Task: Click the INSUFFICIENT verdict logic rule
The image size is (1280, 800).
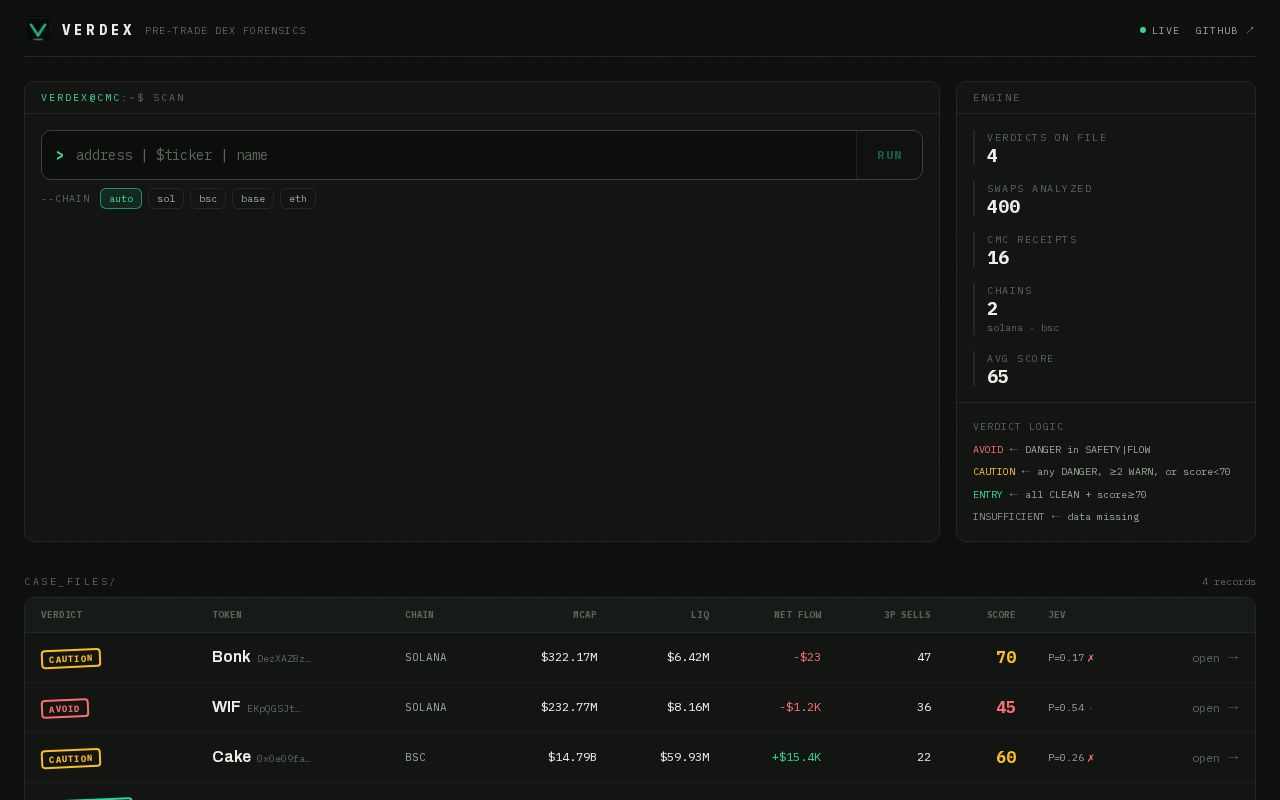Action: tap(1056, 517)
